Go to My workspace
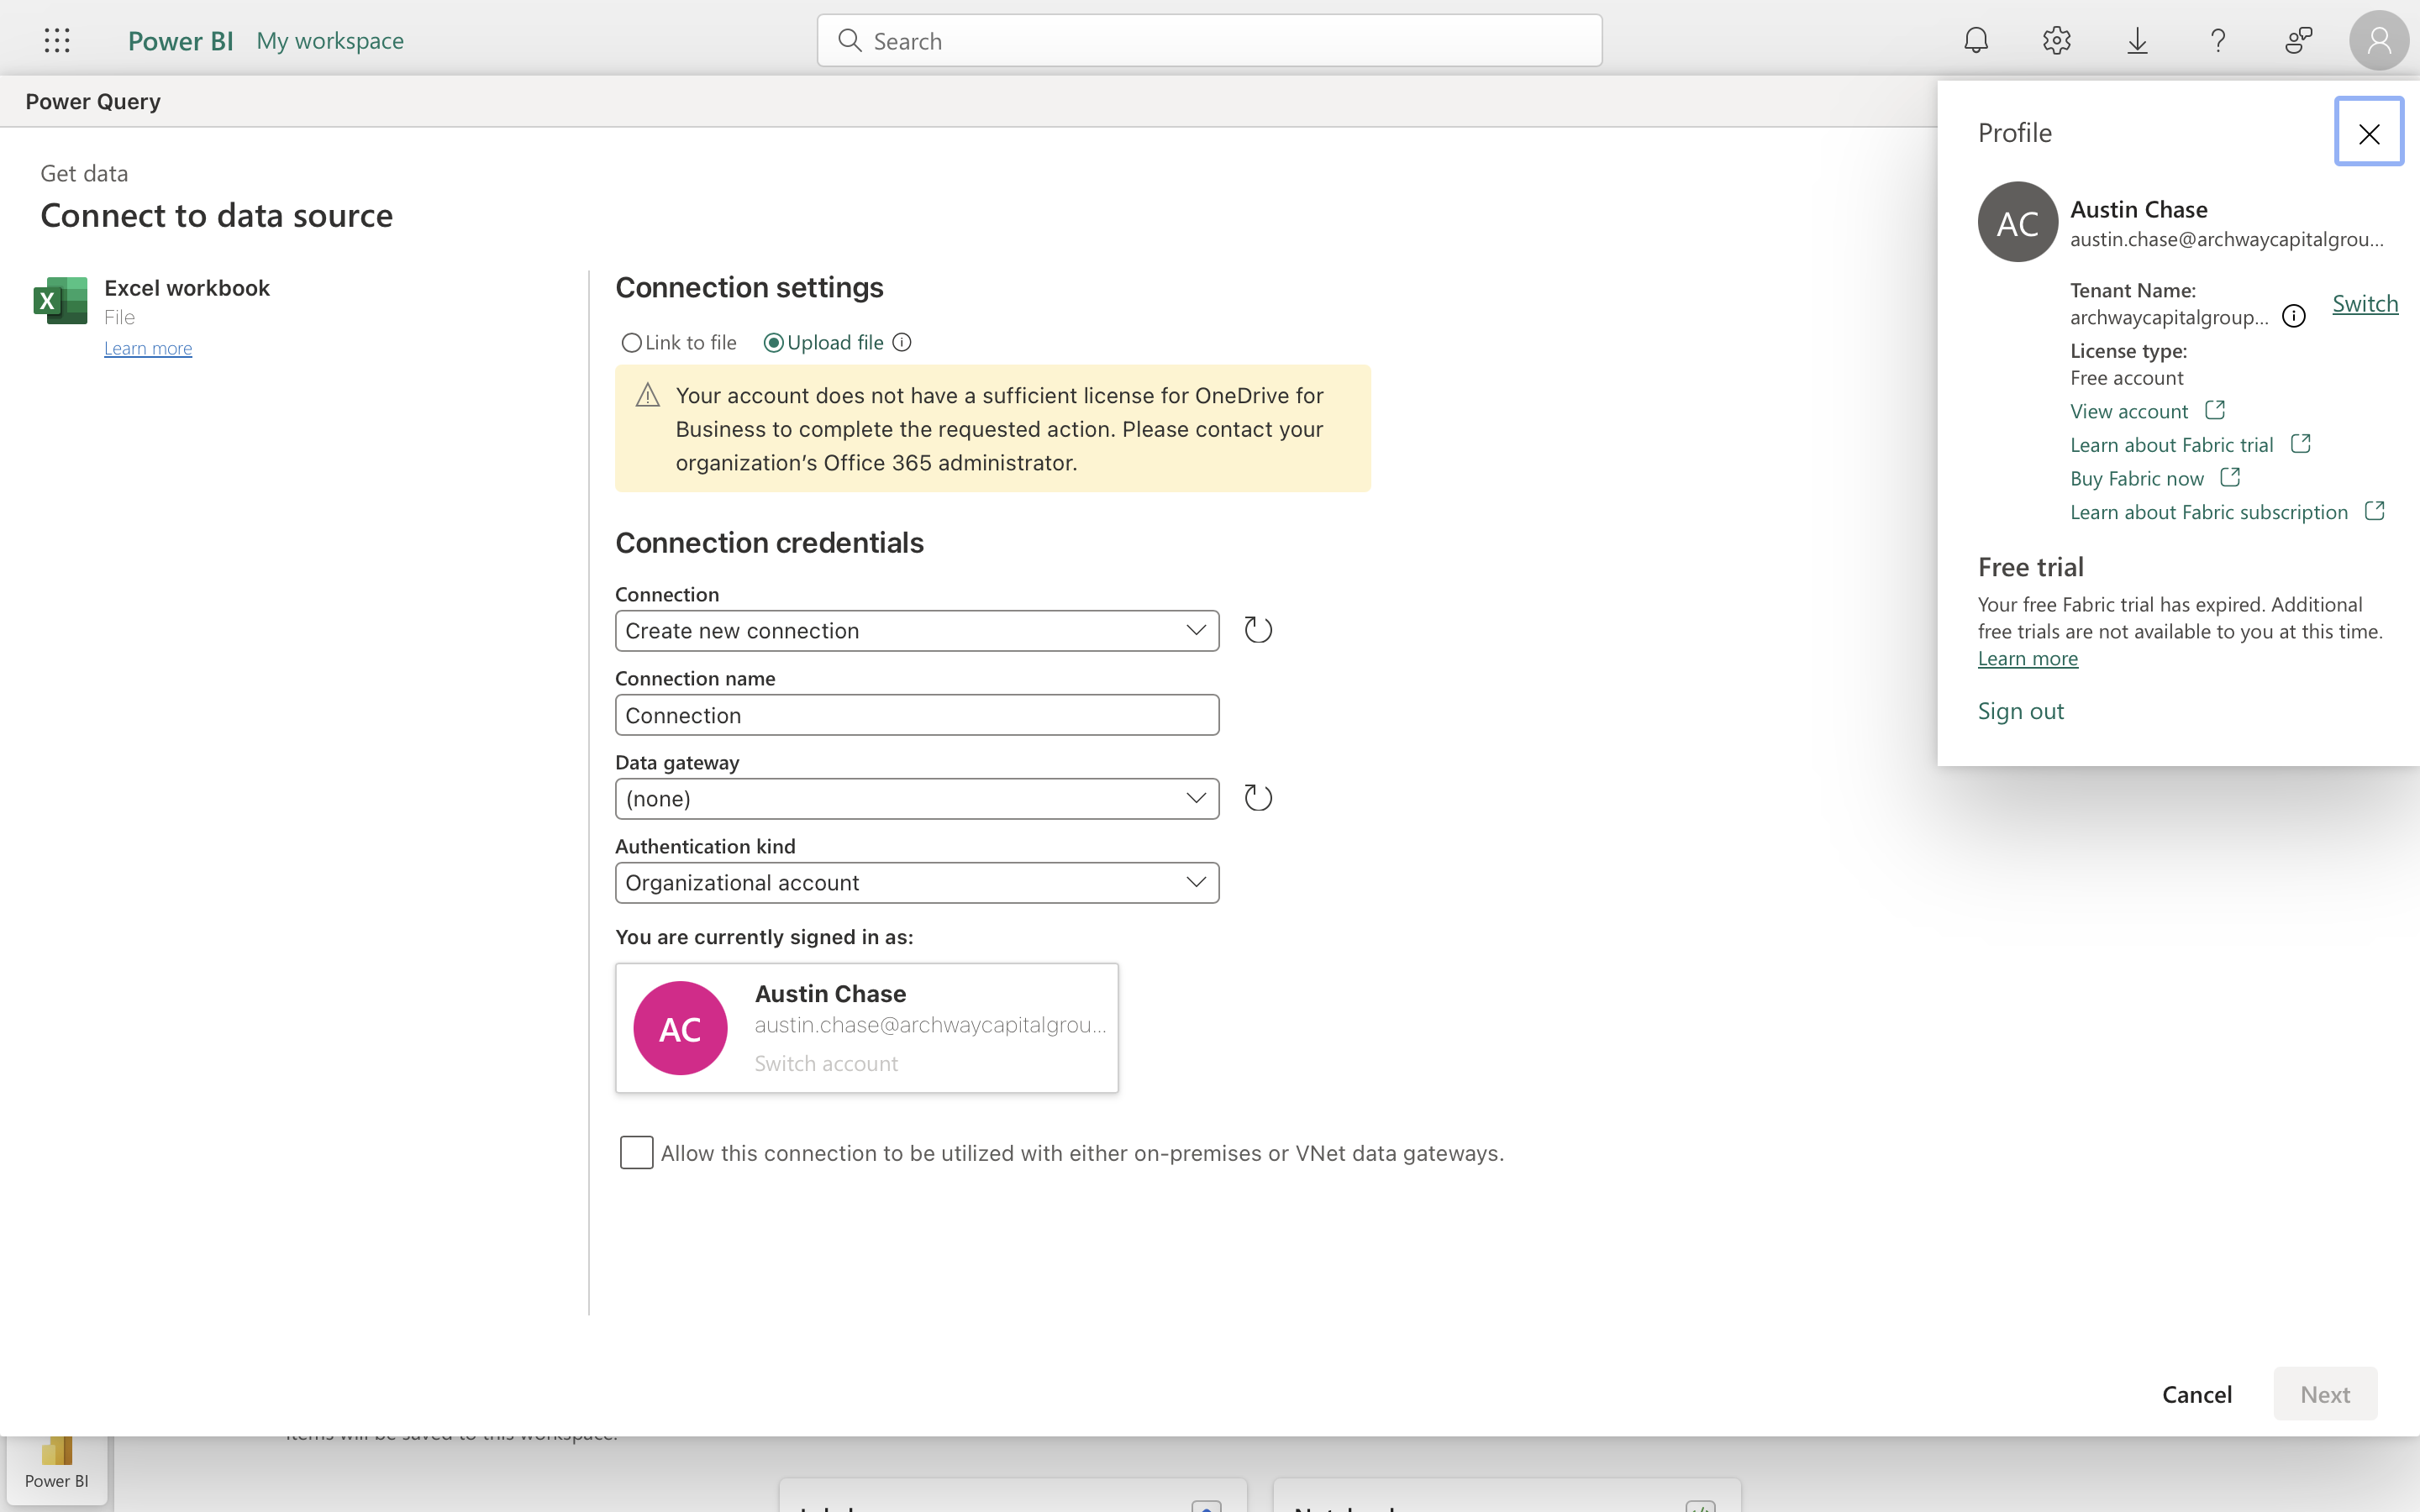The height and width of the screenshot is (1512, 2420). pos(330,41)
